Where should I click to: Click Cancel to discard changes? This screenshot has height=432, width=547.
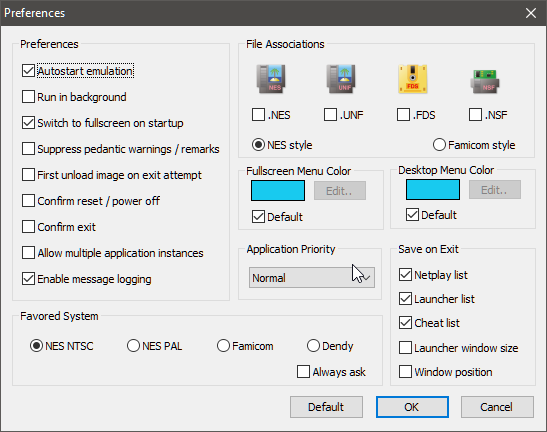click(x=497, y=407)
